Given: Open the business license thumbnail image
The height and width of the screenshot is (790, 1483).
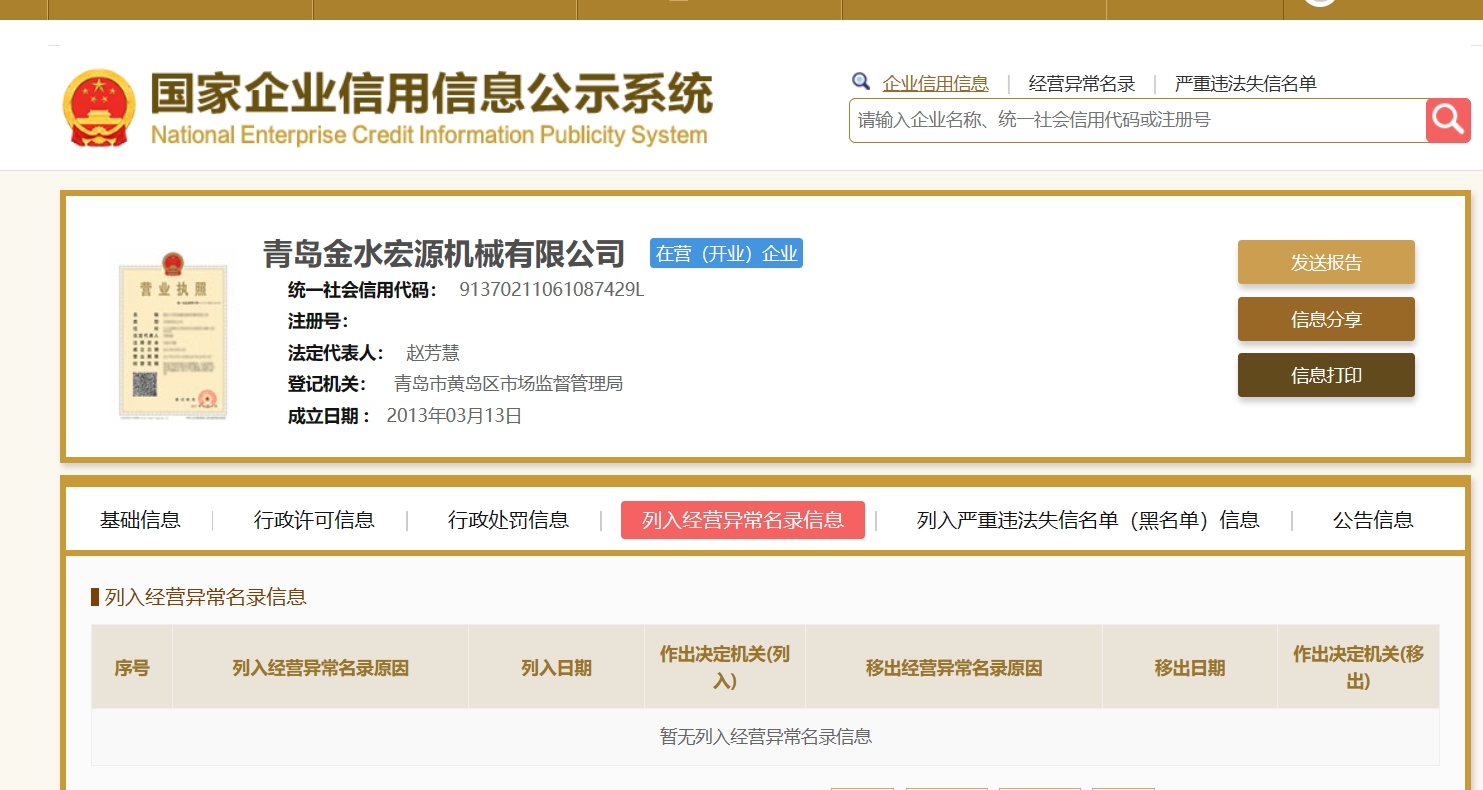Looking at the screenshot, I should click(173, 334).
